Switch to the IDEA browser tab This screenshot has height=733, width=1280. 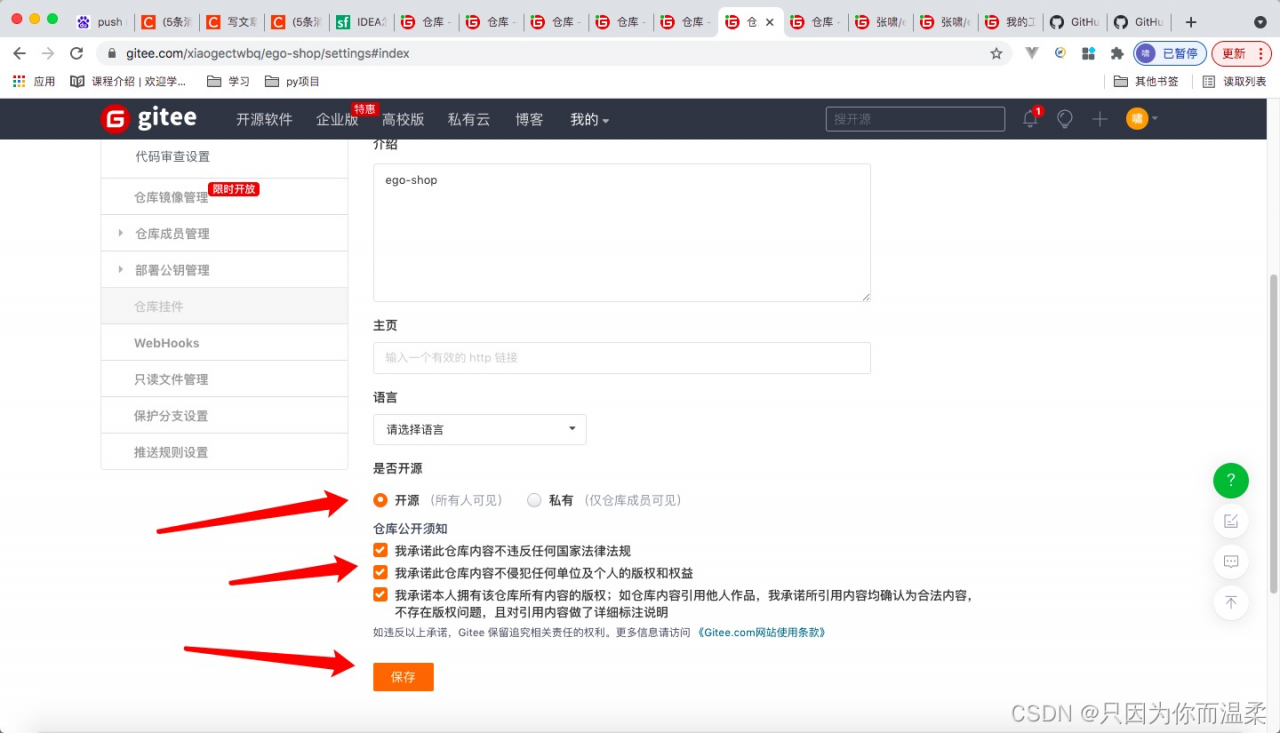(360, 22)
